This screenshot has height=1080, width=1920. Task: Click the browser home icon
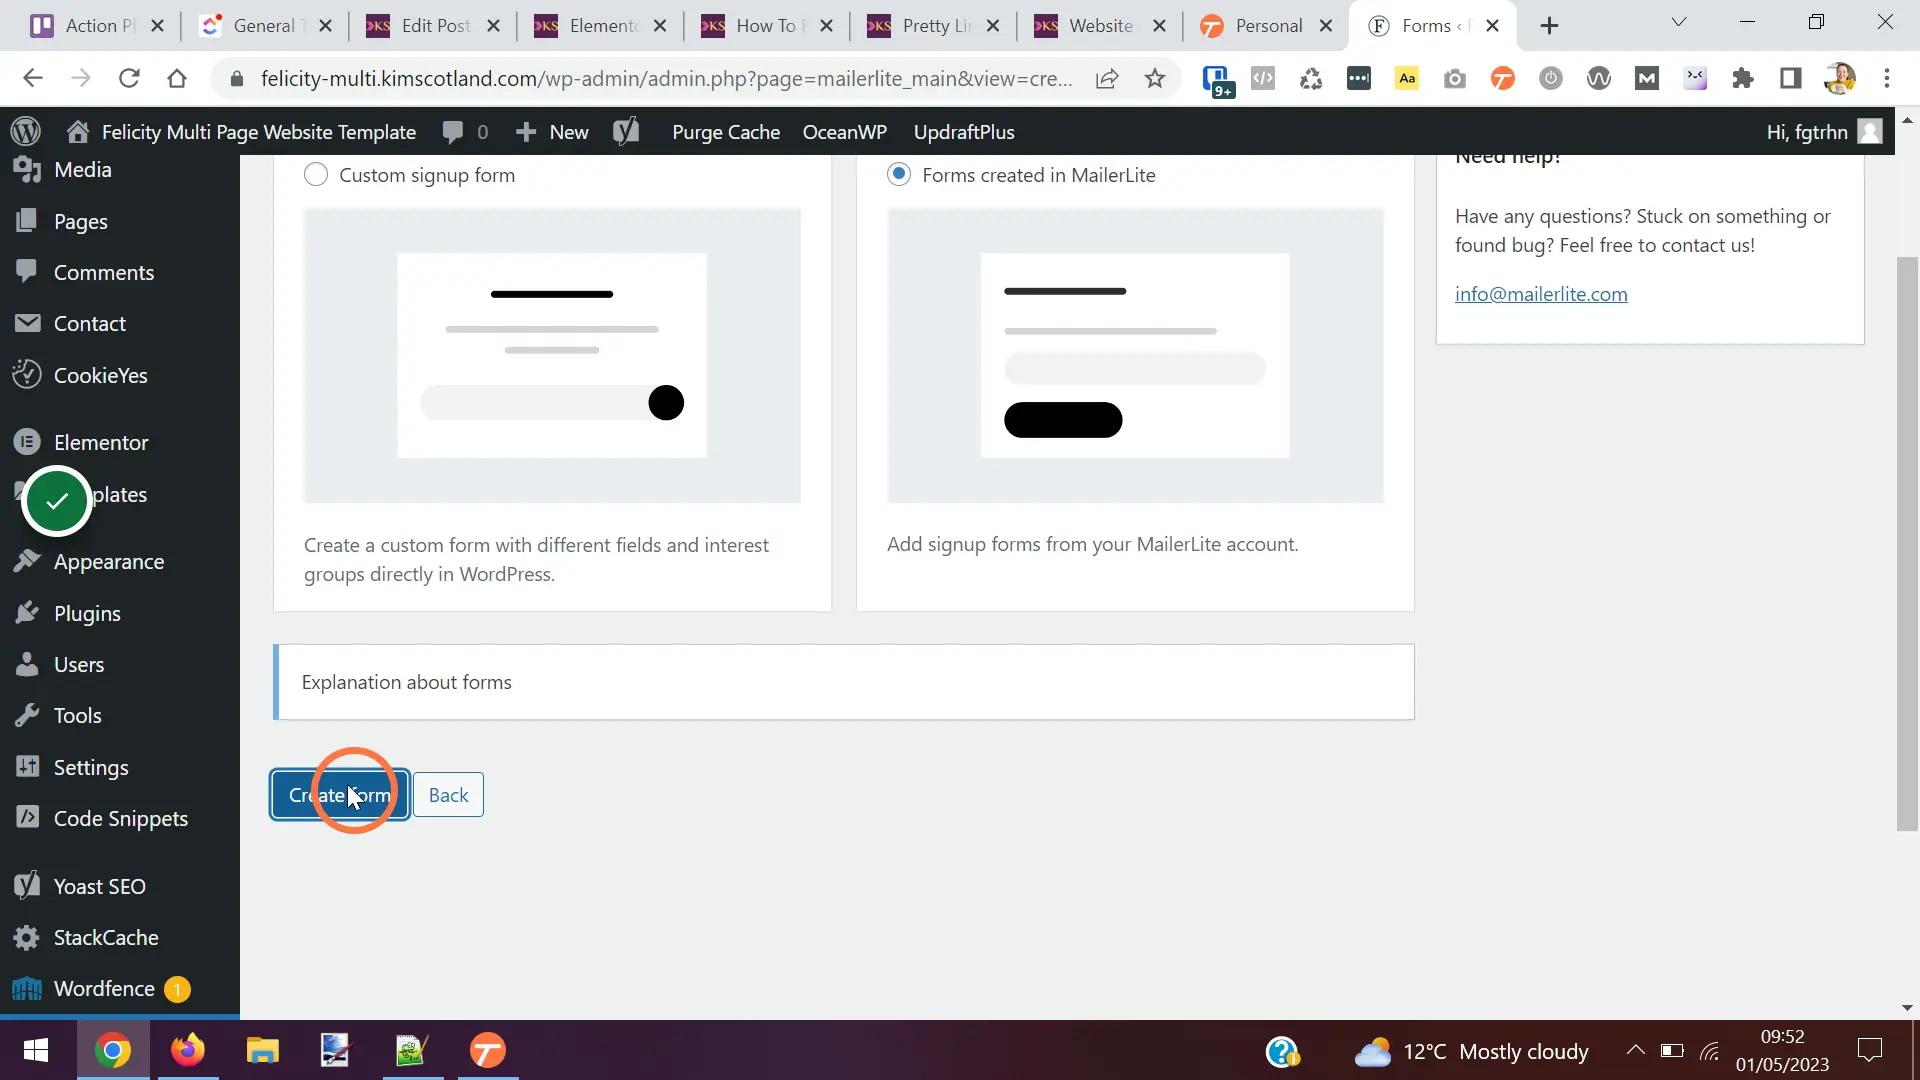tap(177, 78)
